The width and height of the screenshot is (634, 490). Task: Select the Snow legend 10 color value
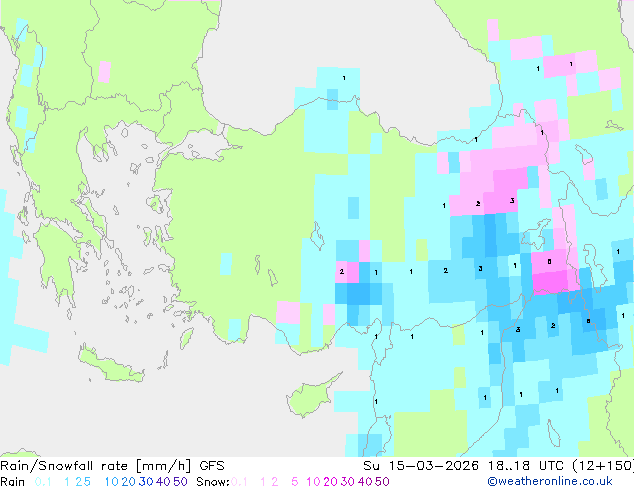click(x=313, y=482)
